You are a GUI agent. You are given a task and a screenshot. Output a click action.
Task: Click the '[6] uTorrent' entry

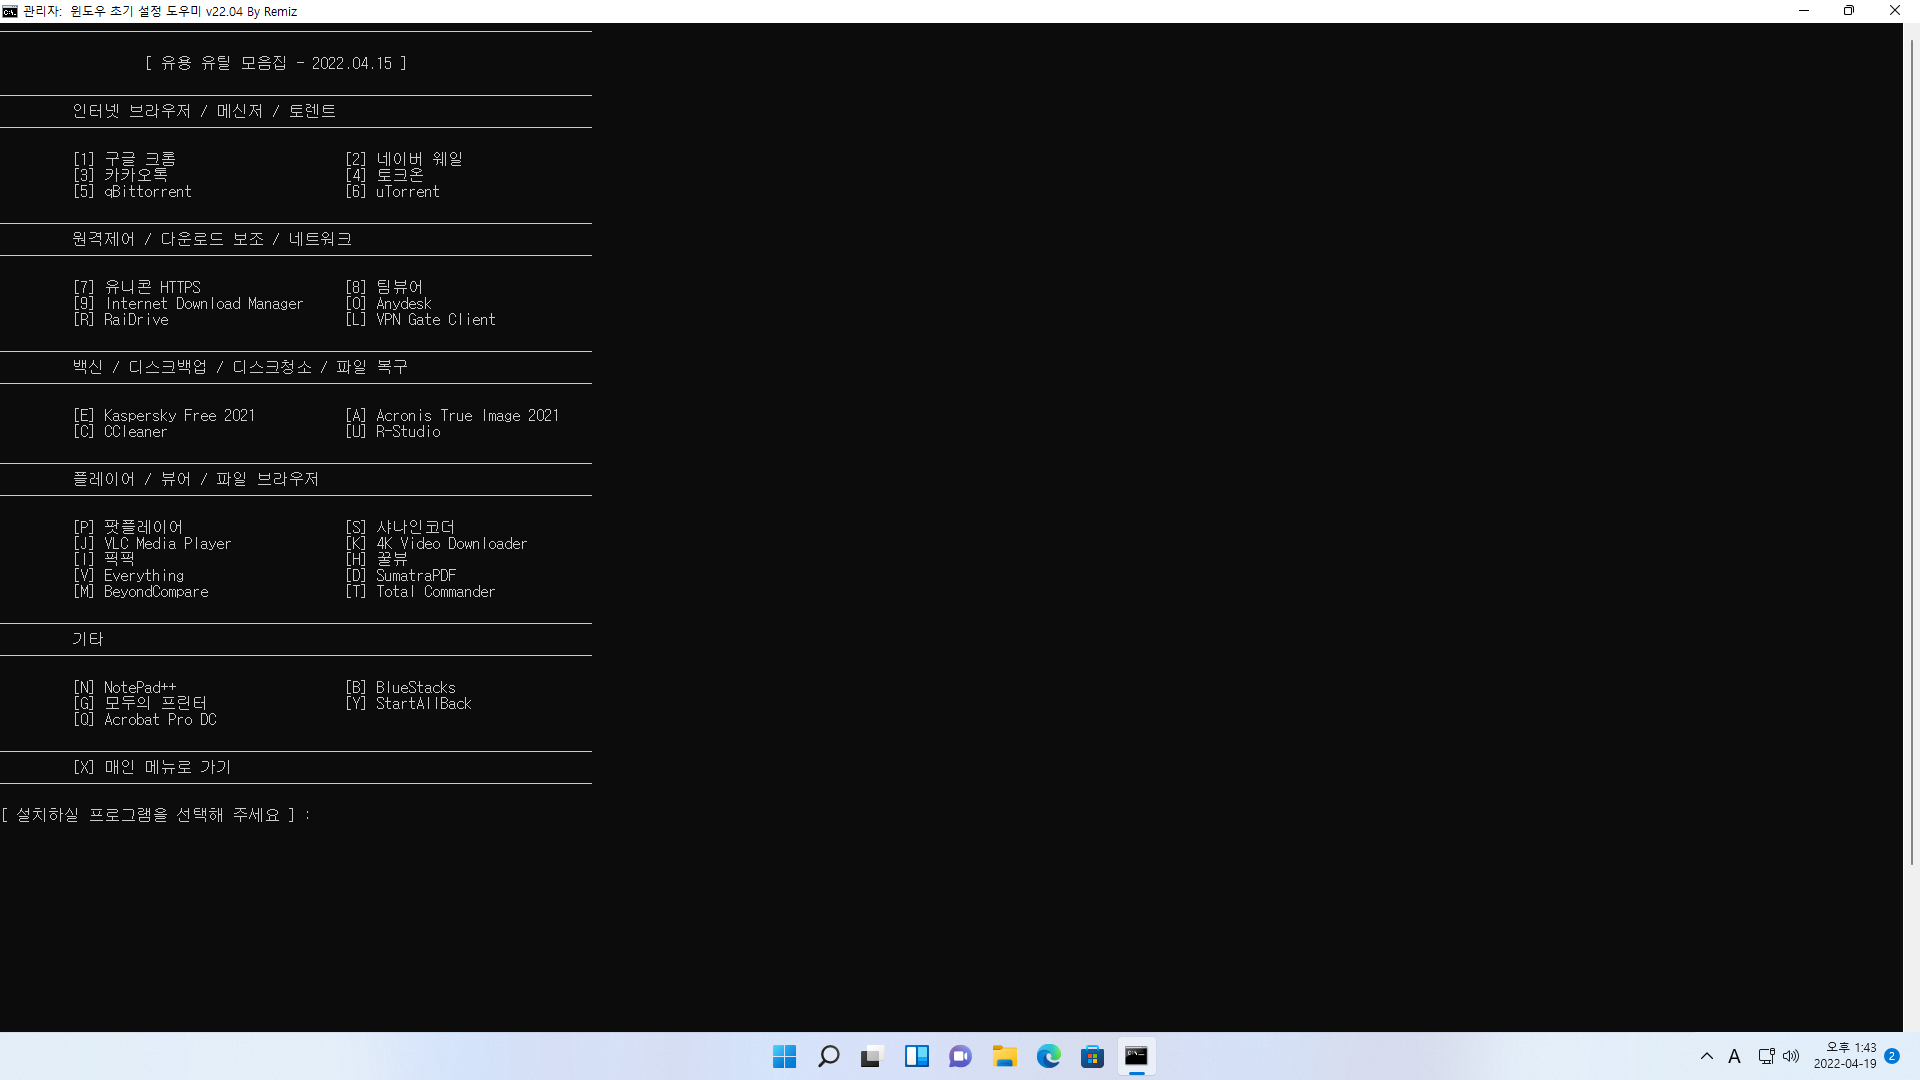coord(393,192)
